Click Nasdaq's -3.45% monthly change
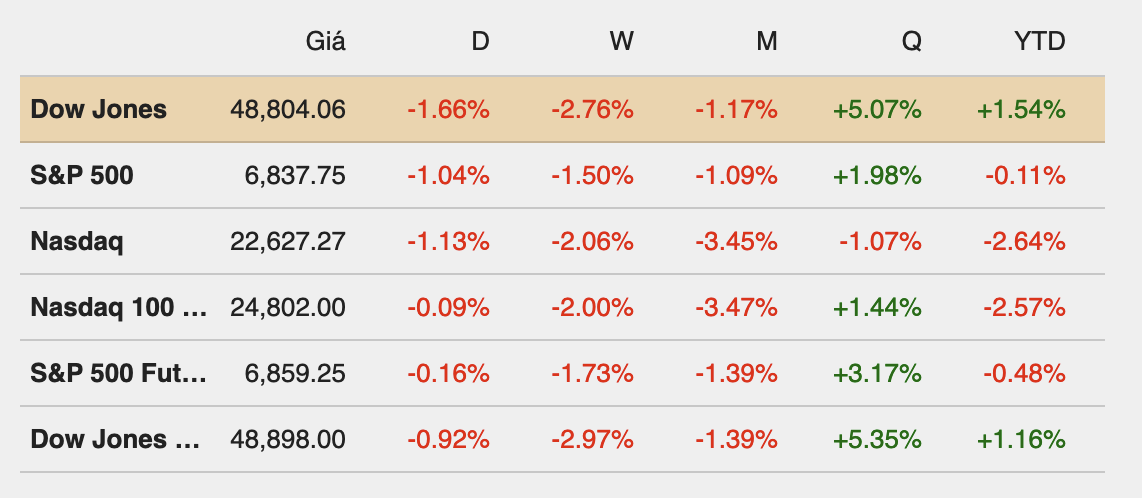Viewport: 1142px width, 498px height. (x=736, y=241)
